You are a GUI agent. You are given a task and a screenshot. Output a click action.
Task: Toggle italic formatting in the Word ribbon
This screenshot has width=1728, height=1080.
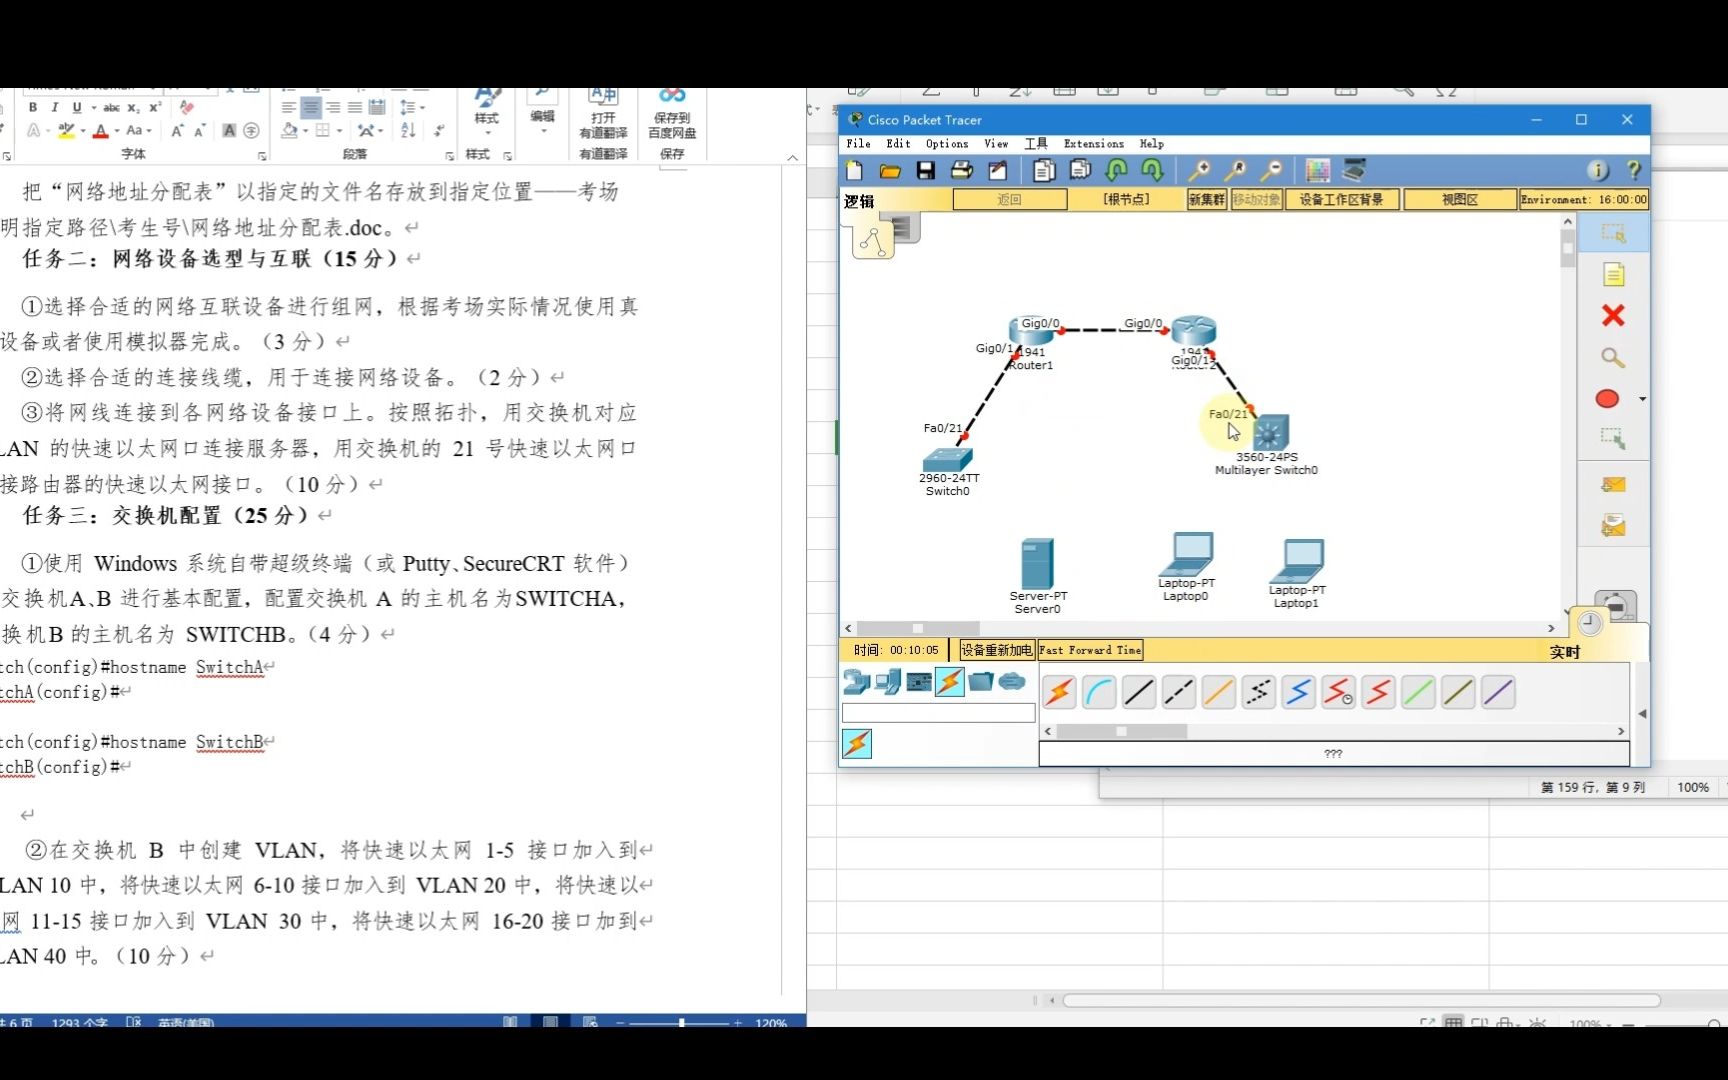tap(53, 107)
